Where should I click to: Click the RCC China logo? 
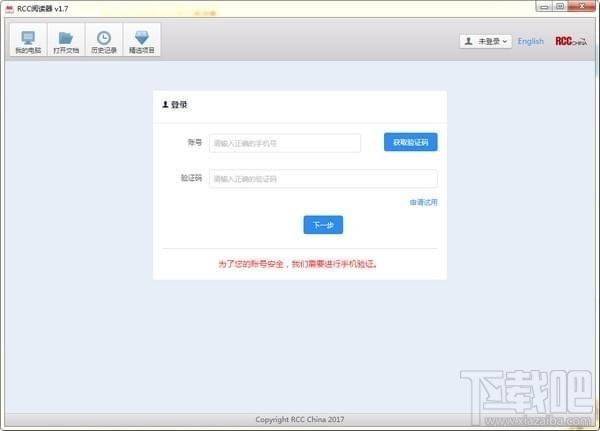tap(571, 41)
